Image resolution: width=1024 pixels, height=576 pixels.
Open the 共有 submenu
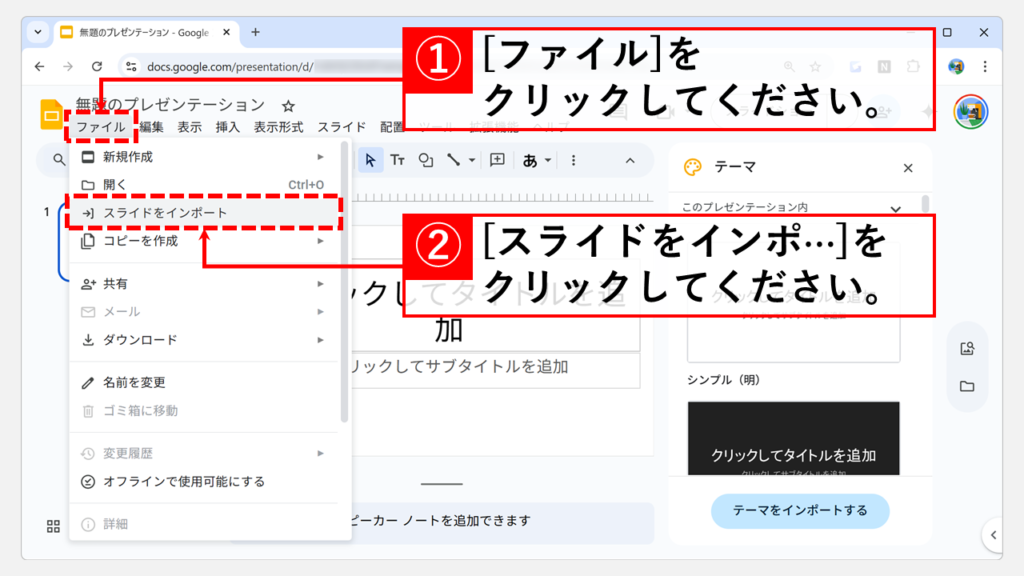click(x=204, y=283)
